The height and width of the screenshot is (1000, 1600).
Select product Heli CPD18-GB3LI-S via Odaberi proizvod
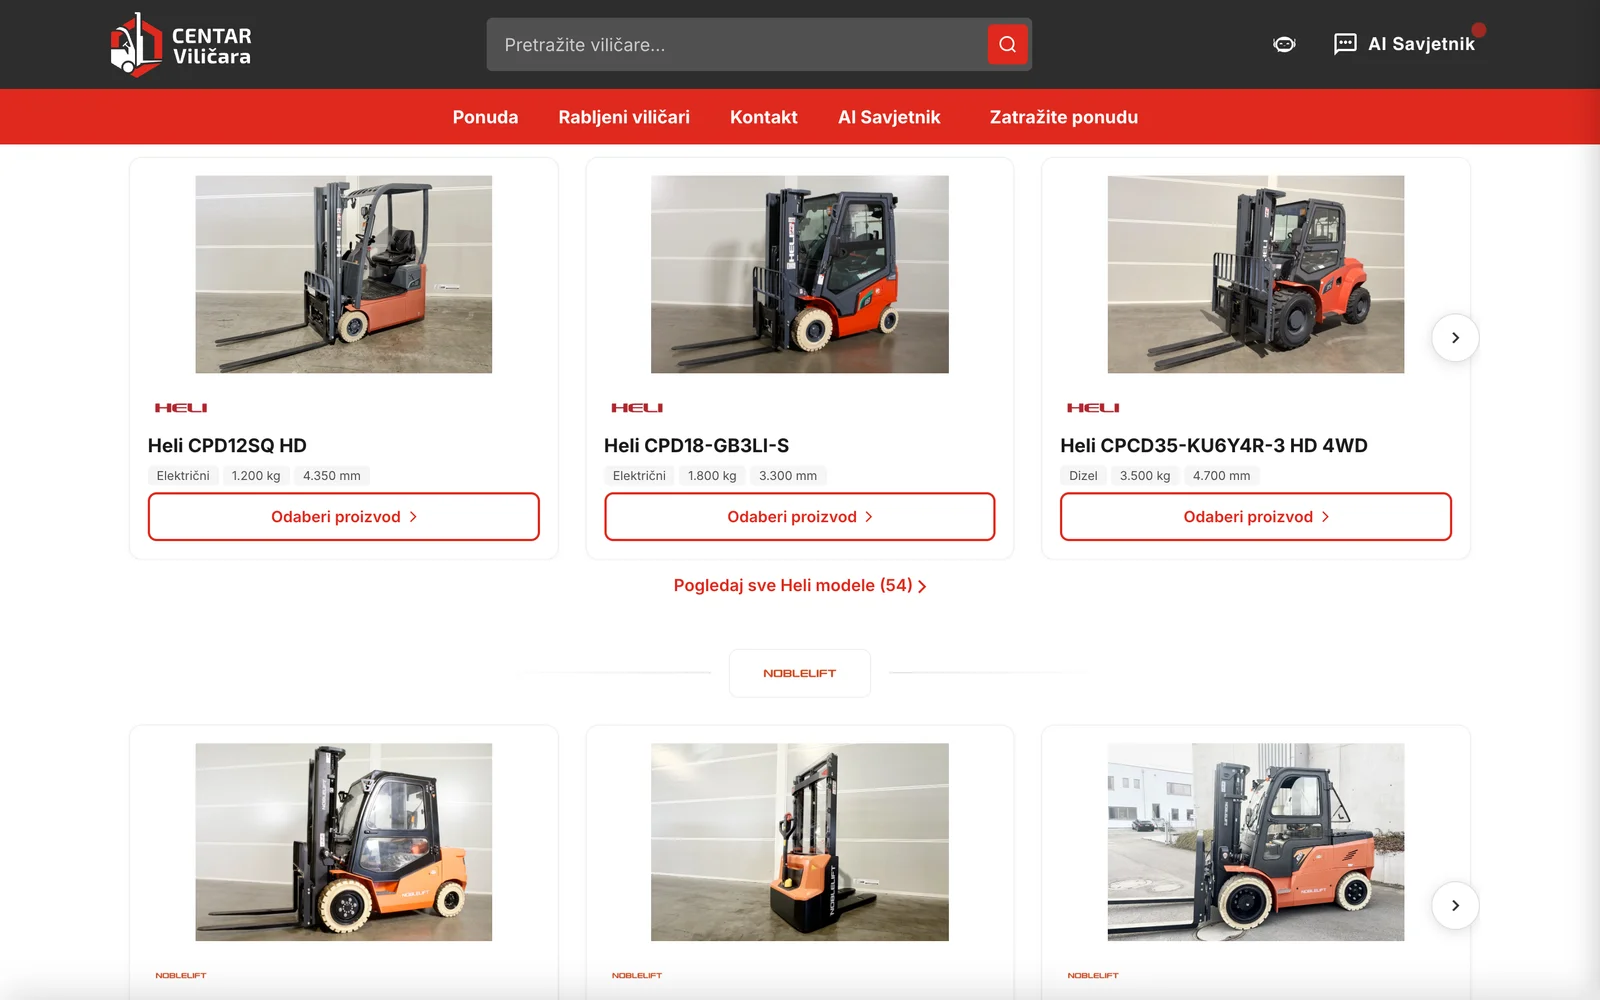pyautogui.click(x=800, y=517)
